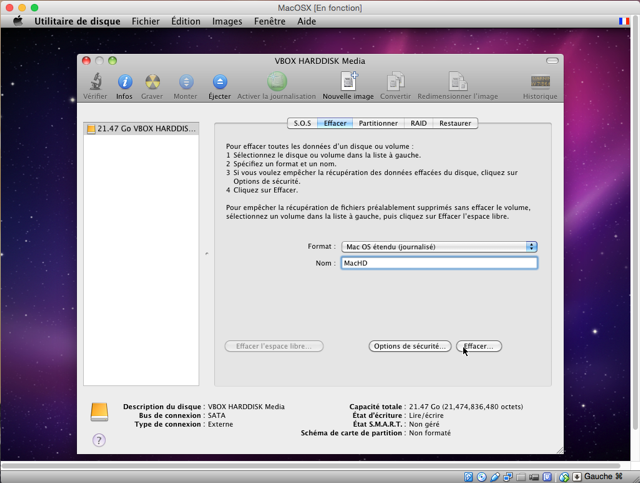Click 'Non formaté' partition scheme value
640x483 pixels.
coord(430,433)
